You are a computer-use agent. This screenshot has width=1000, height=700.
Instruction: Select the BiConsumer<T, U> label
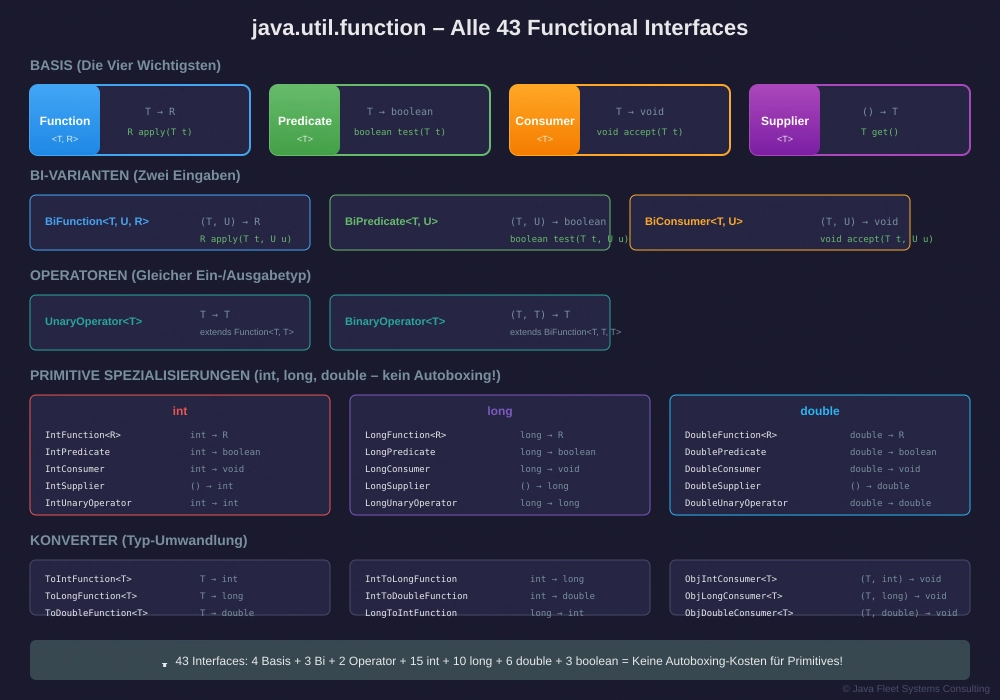pyautogui.click(x=693, y=222)
